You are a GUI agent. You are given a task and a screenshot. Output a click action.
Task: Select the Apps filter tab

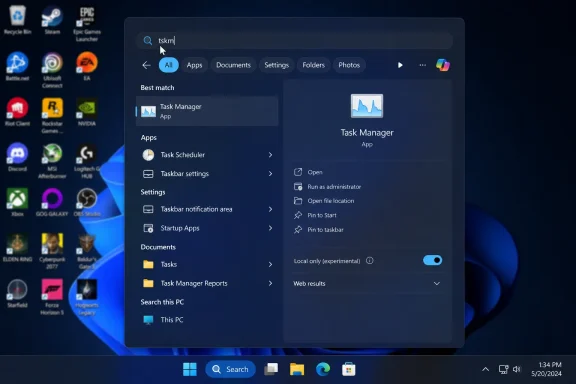pyautogui.click(x=194, y=65)
